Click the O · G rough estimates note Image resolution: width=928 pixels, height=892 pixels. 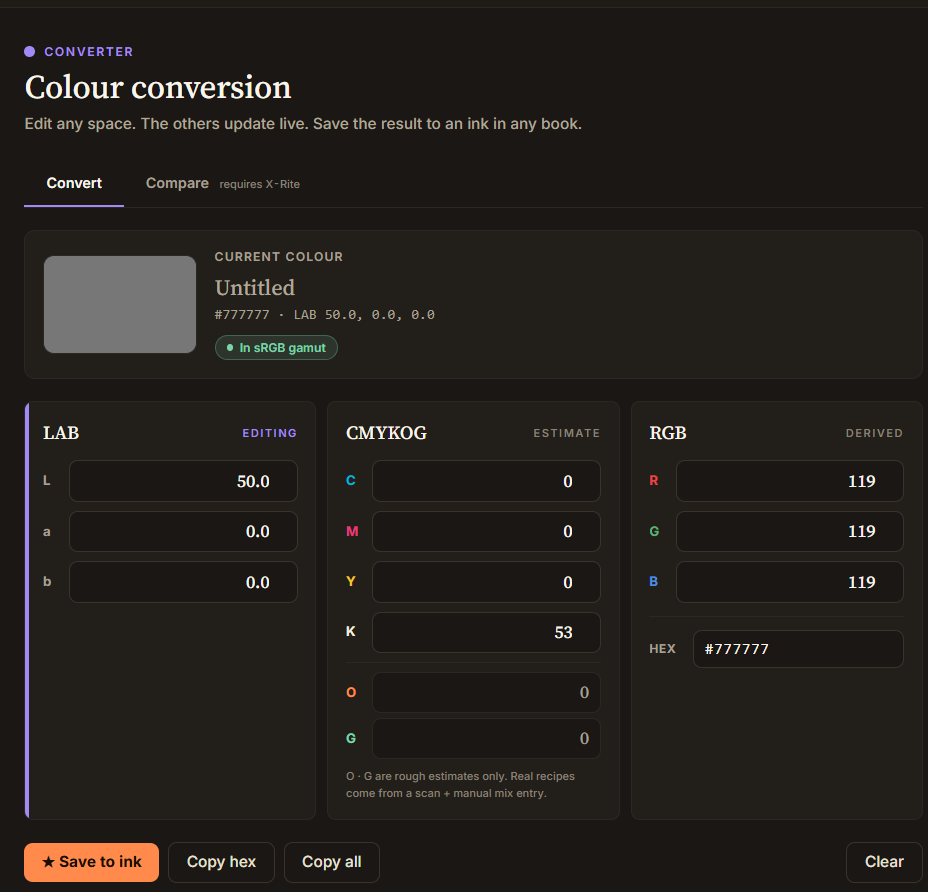click(x=460, y=784)
